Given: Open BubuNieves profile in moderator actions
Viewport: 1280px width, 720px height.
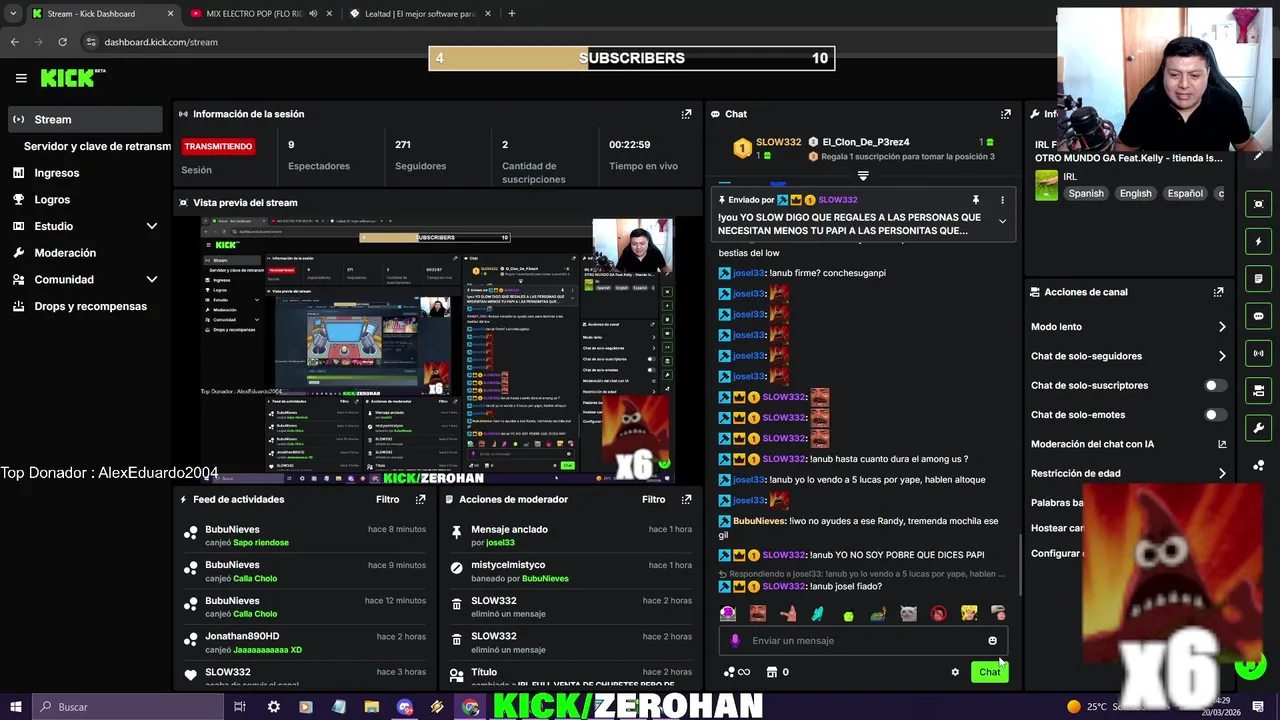Looking at the screenshot, I should [x=545, y=579].
